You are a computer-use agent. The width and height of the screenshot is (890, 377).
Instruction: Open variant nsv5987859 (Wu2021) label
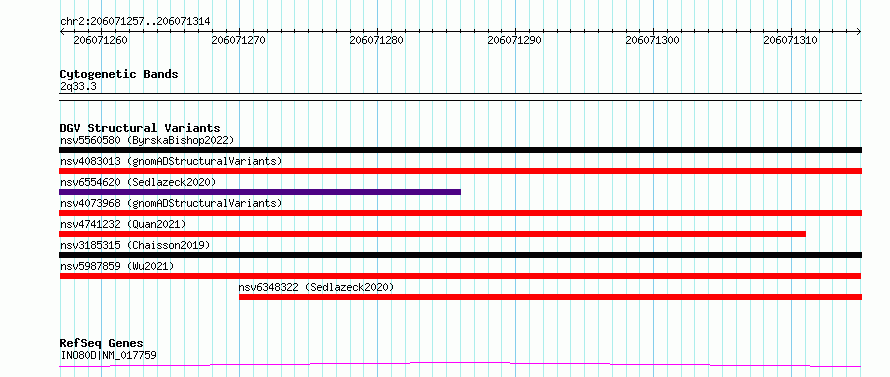[117, 266]
